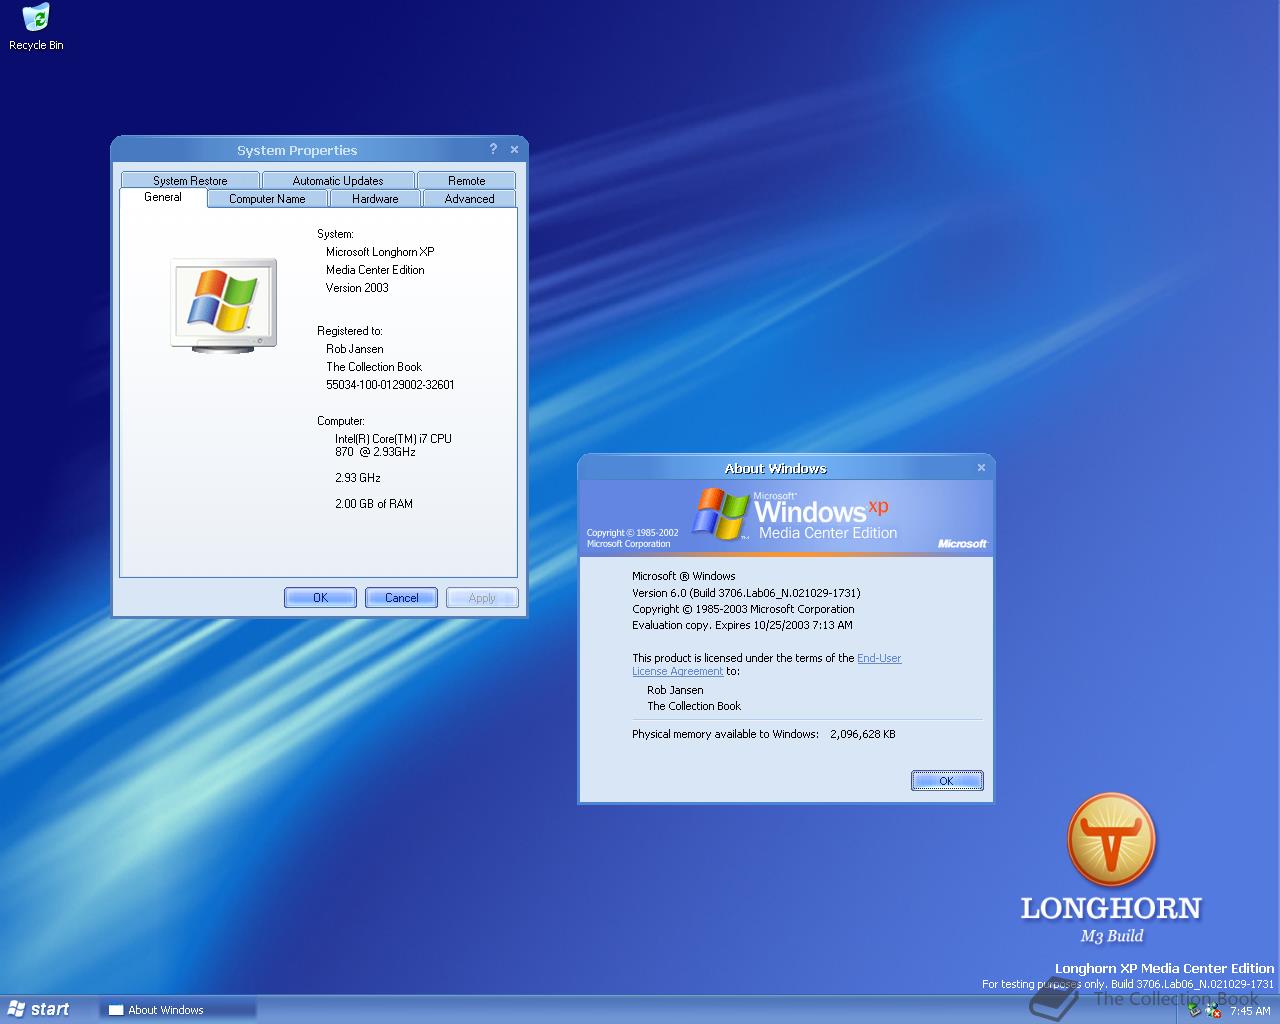
Task: Open the Remote tab
Action: [466, 181]
